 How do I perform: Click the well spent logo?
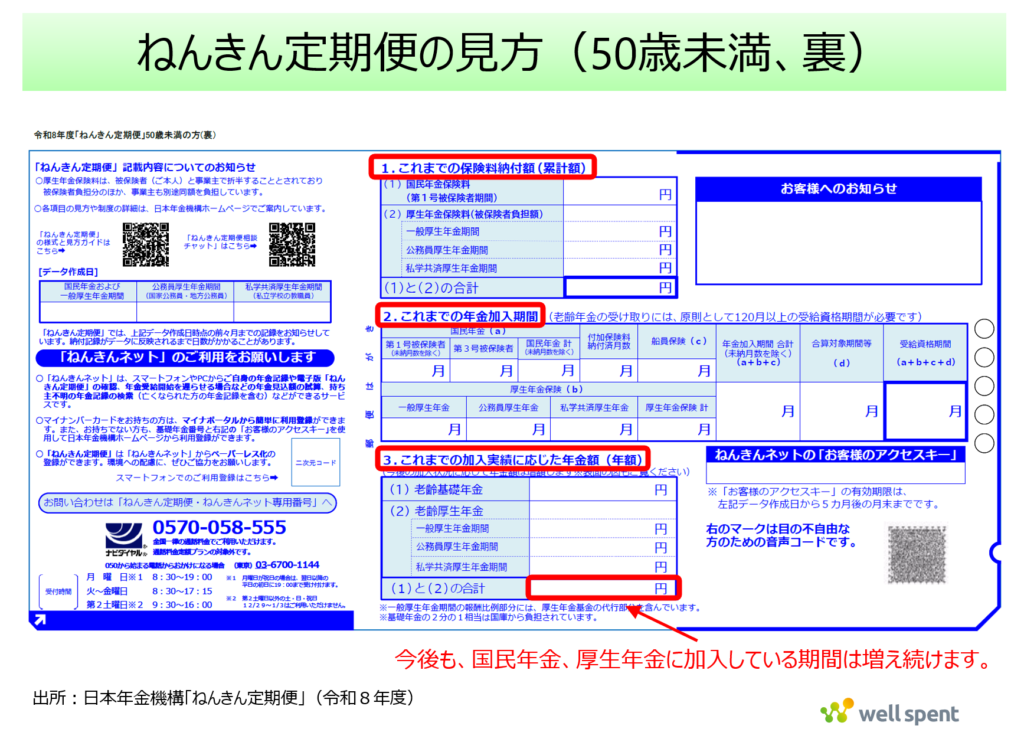(x=889, y=713)
